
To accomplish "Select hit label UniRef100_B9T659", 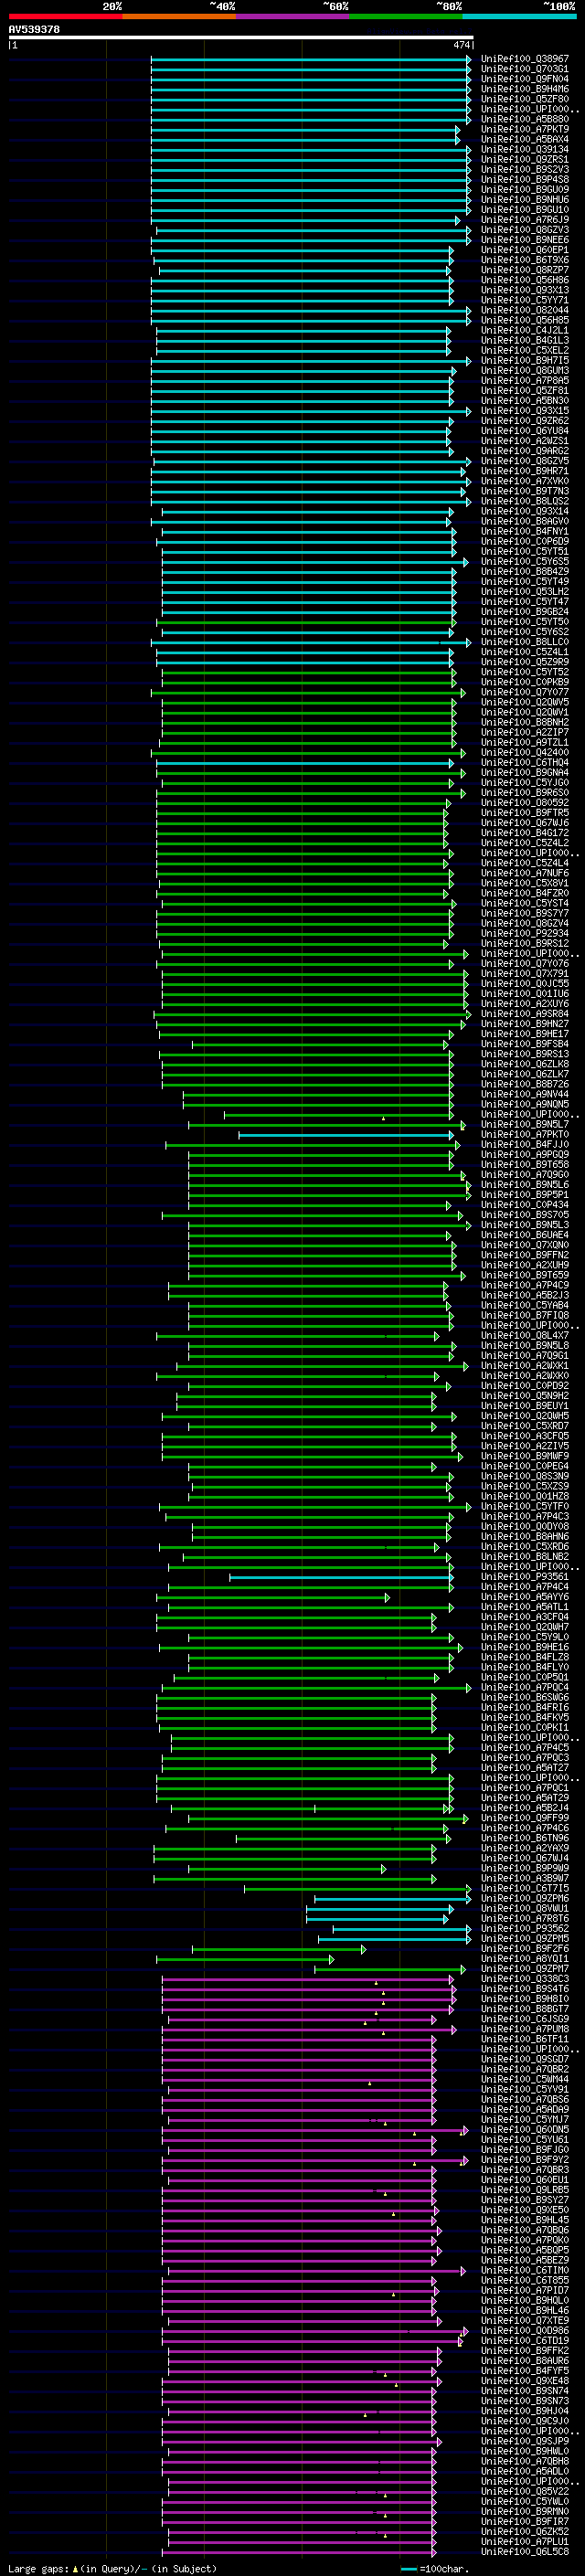I will (525, 1275).
